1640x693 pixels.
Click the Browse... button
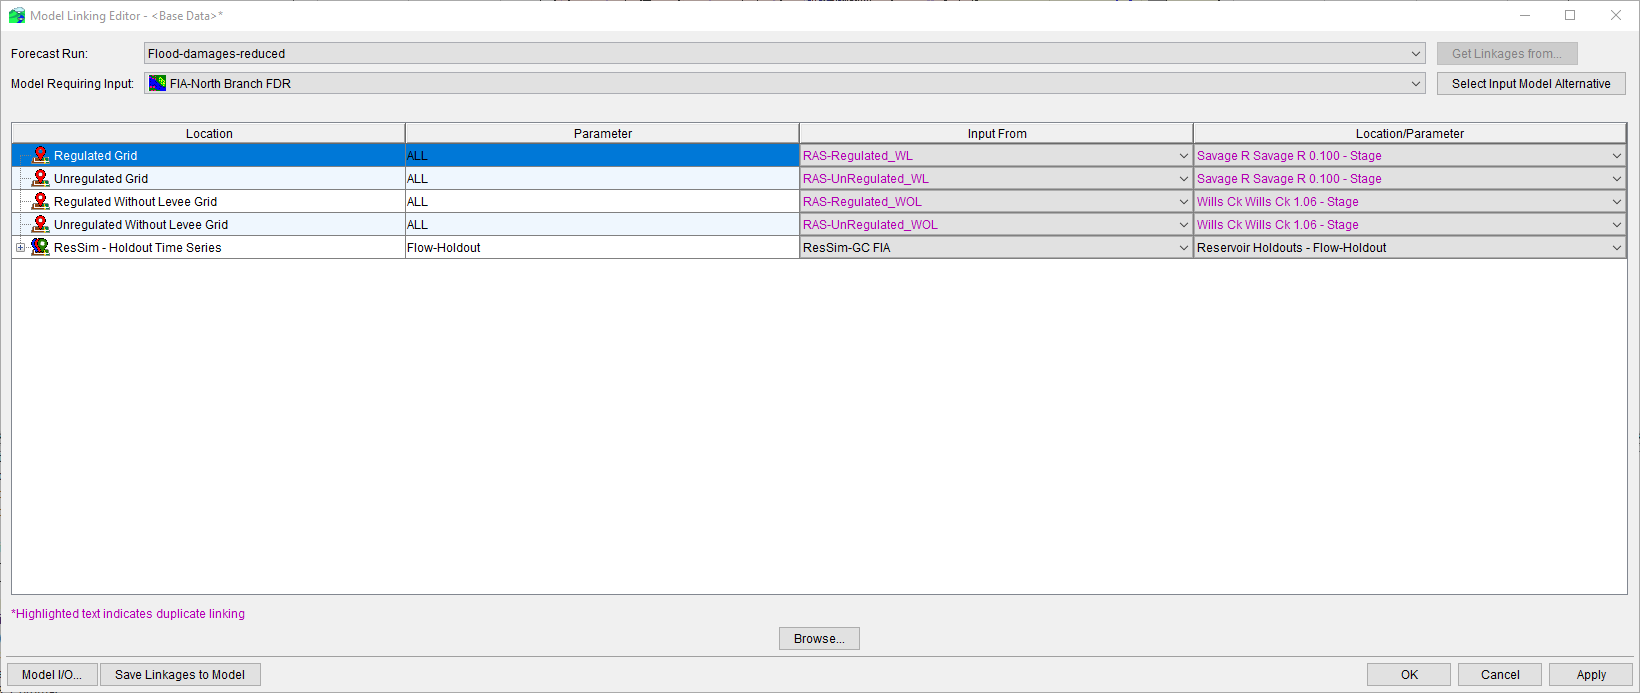[819, 639]
